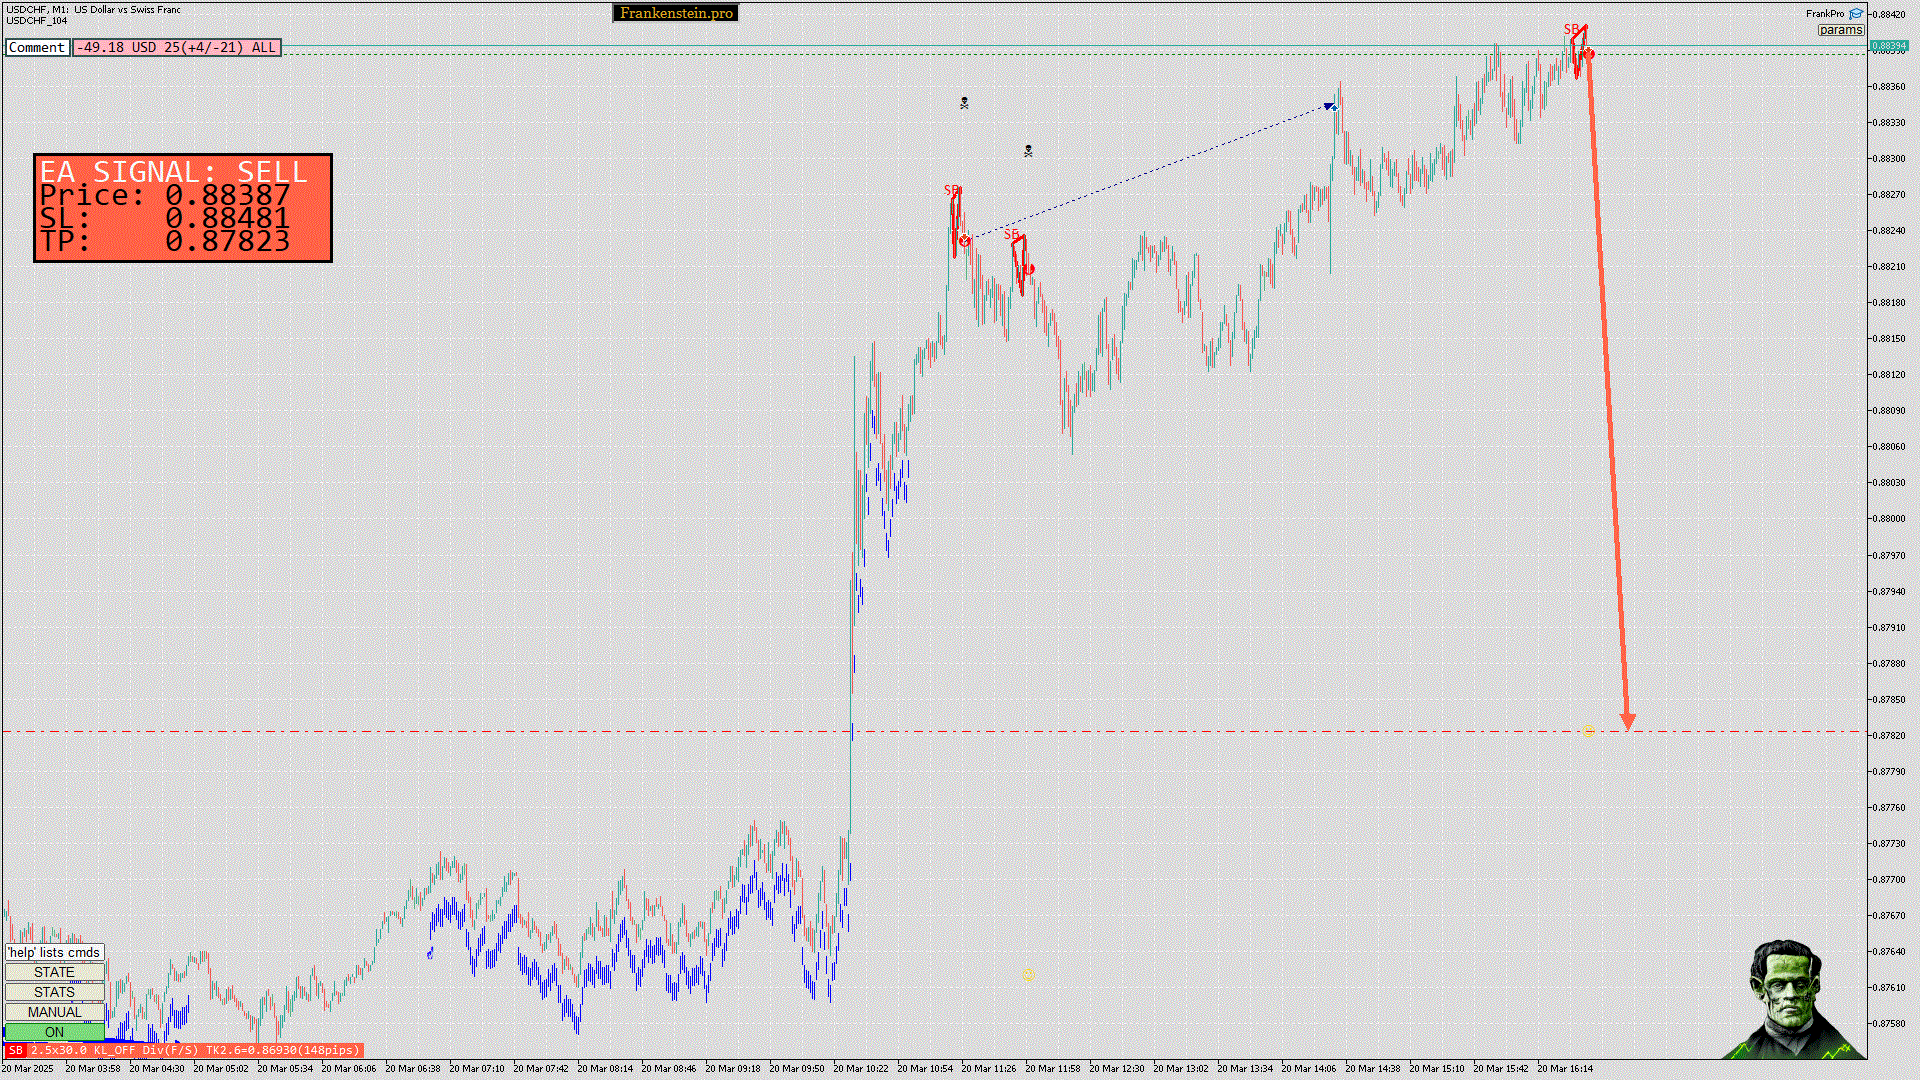Click the FrankPro expert advisor hat icon
This screenshot has width=1920, height=1080.
click(x=1856, y=14)
